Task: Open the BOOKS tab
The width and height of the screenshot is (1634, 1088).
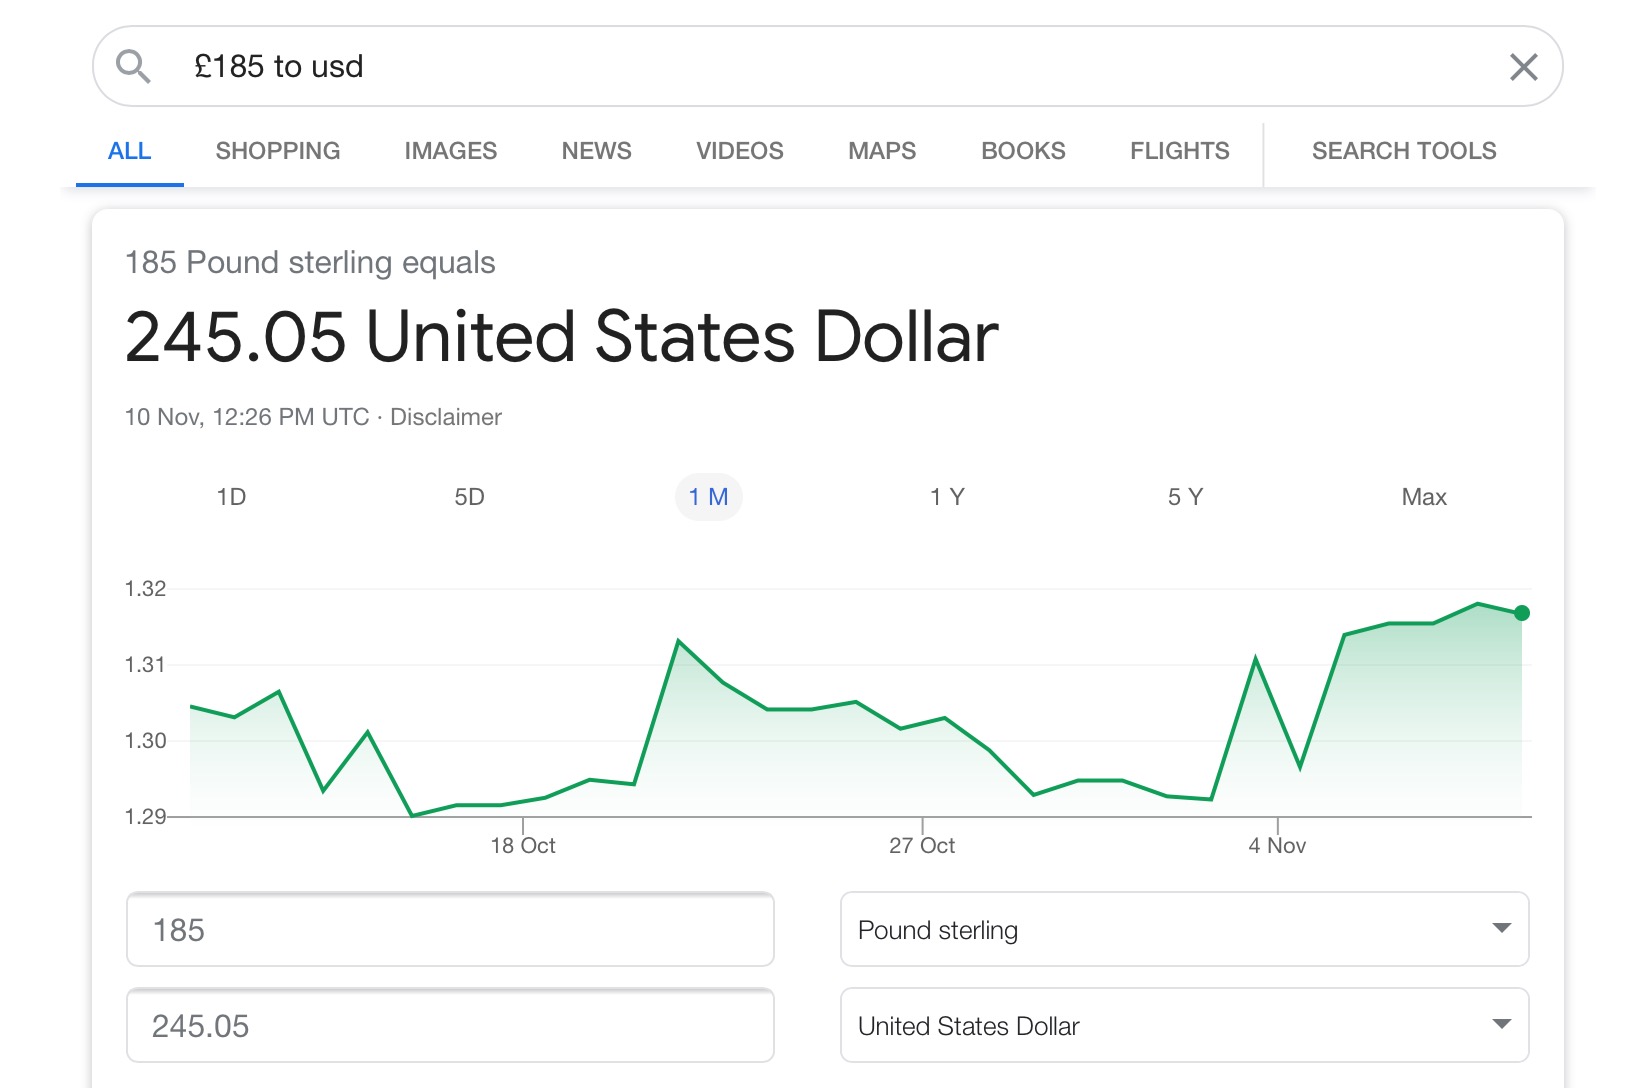Action: 1023,151
